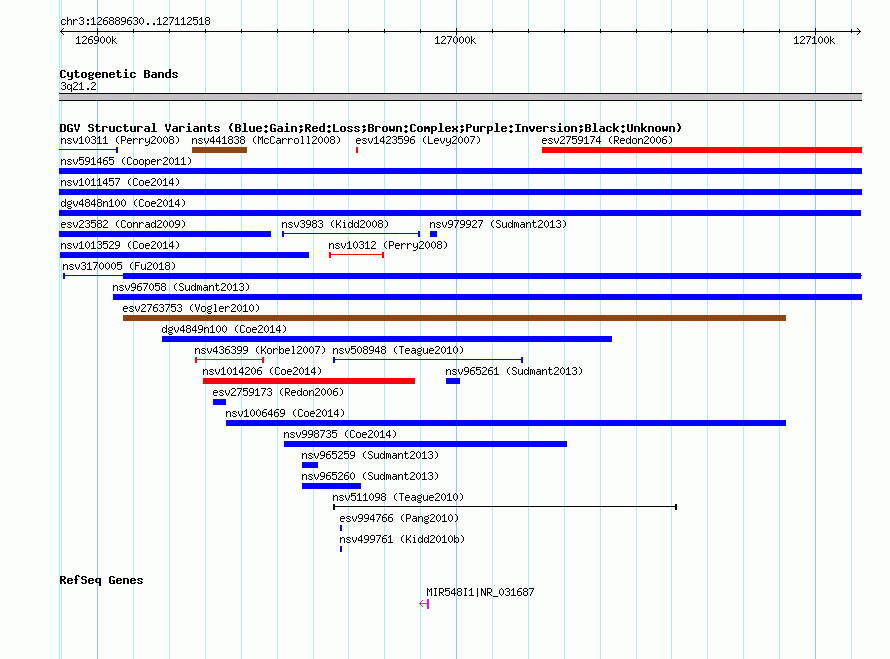Image resolution: width=890 pixels, height=659 pixels.
Task: Click the 127000k ruler label
Action: pyautogui.click(x=455, y=40)
